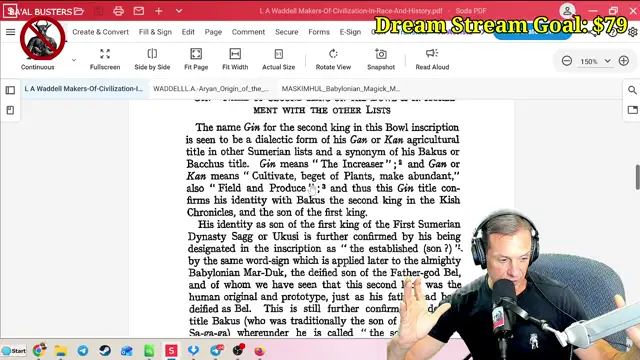Apply Fit Width zoom
Viewport: 640px width, 360px height.
pos(235,59)
